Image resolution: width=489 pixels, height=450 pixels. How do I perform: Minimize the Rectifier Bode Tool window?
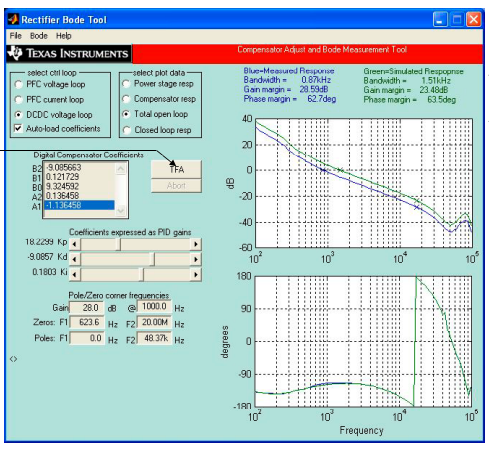tap(440, 19)
